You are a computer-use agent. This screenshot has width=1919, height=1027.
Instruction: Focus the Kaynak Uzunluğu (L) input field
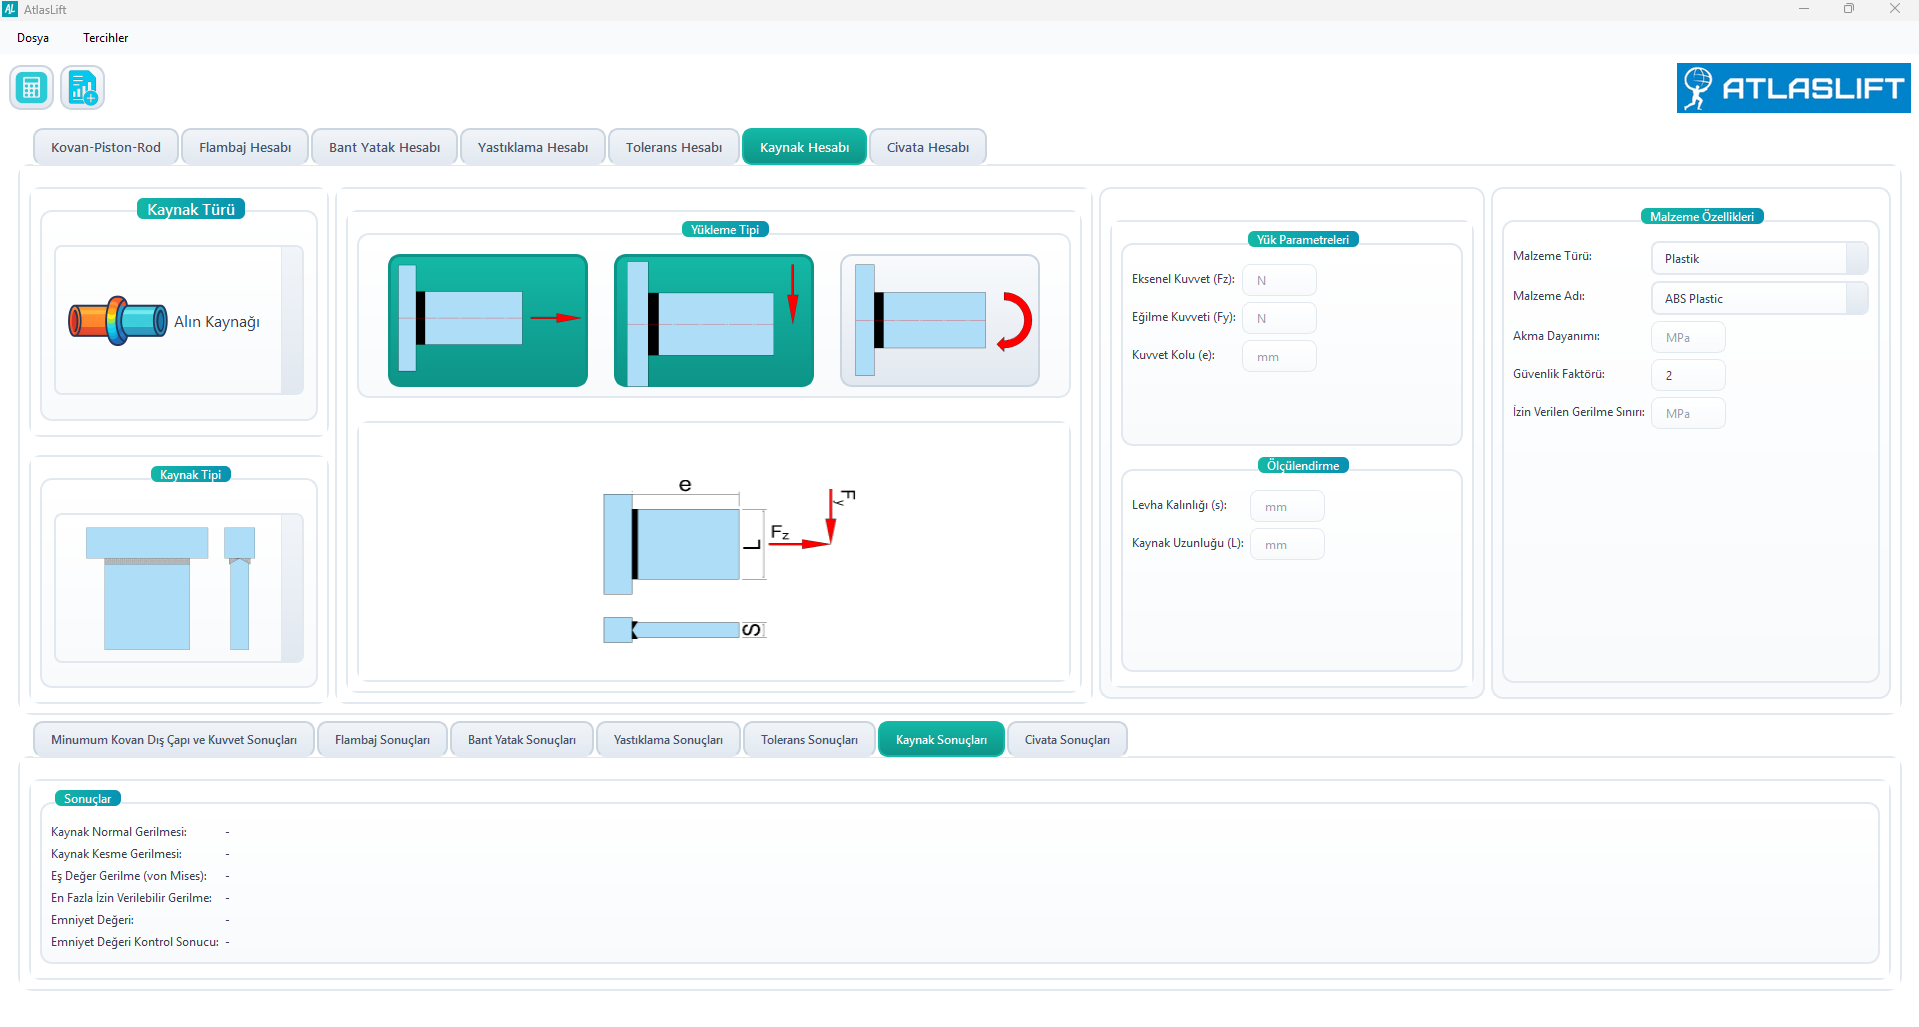tap(1287, 544)
